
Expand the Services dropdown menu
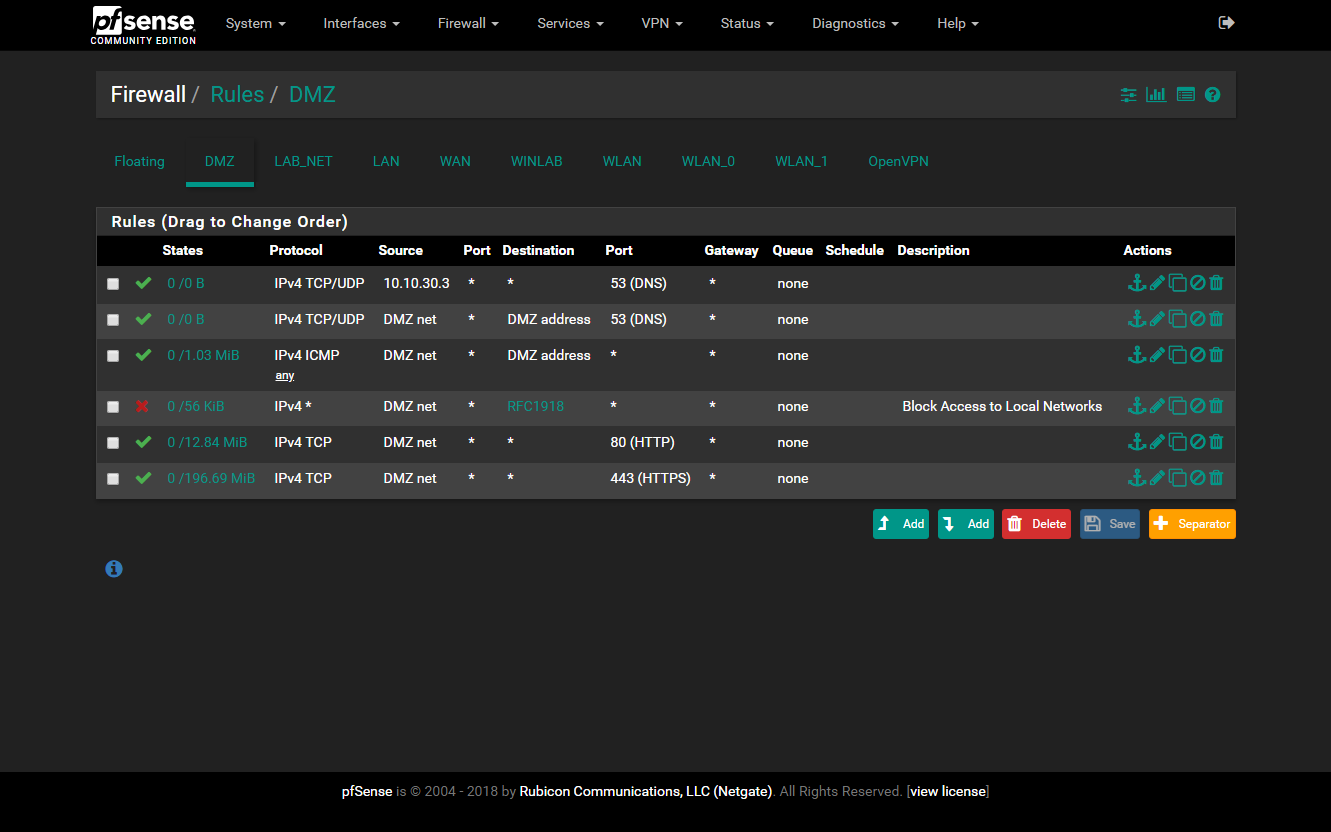pos(569,23)
